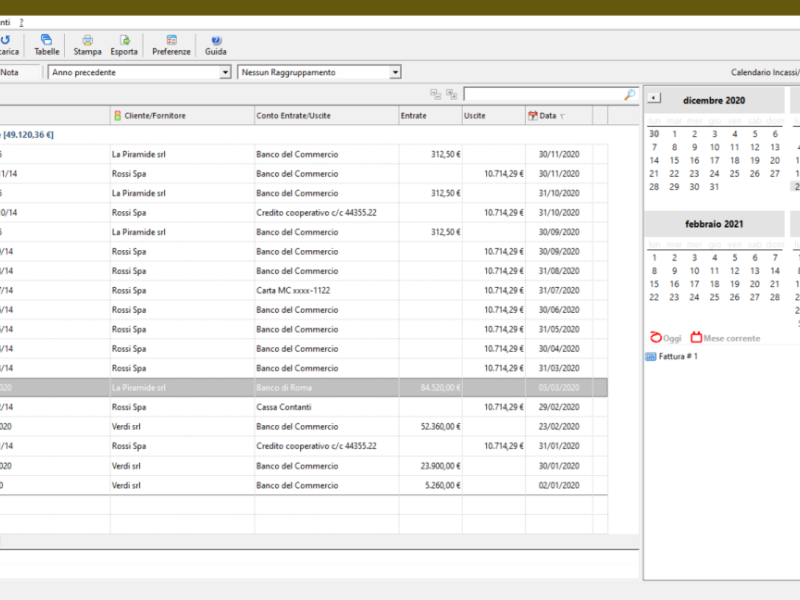Sort by Entrate column header

click(431, 115)
